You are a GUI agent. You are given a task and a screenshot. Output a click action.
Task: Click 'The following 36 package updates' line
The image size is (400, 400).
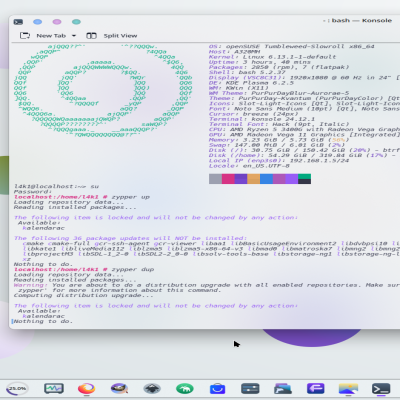click(x=130, y=238)
